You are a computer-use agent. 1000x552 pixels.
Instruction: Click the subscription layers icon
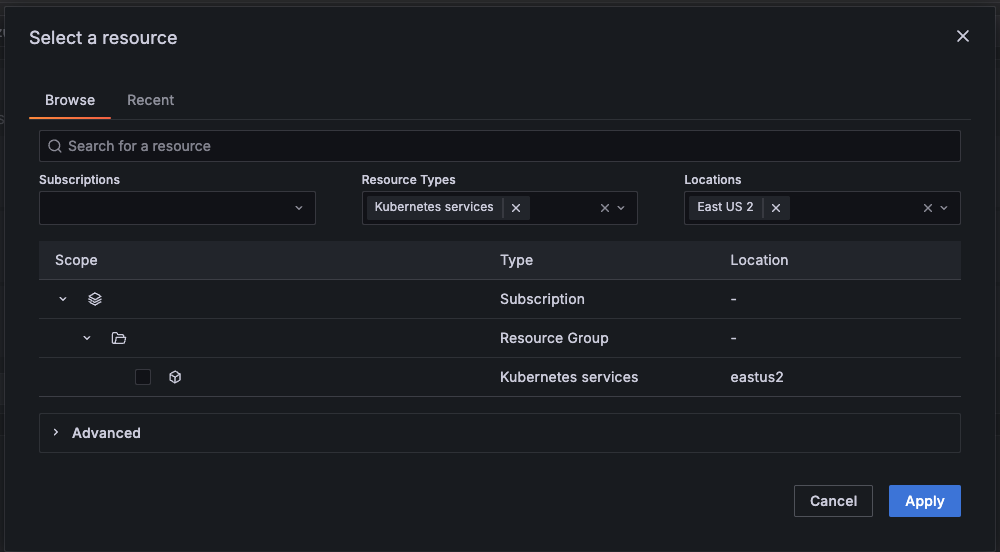tap(95, 299)
